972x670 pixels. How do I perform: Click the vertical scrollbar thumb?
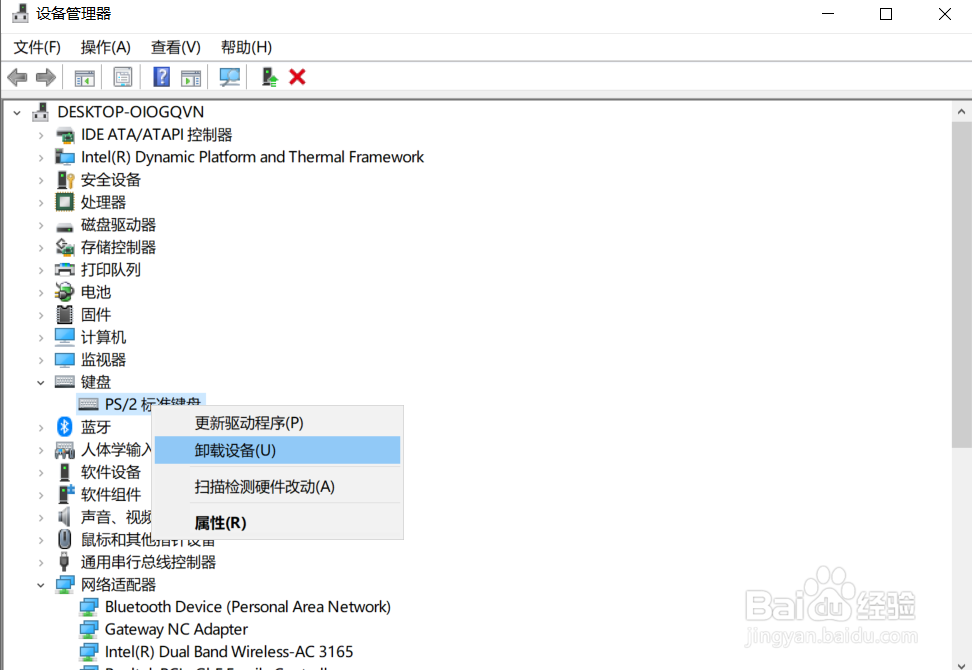coord(961,284)
